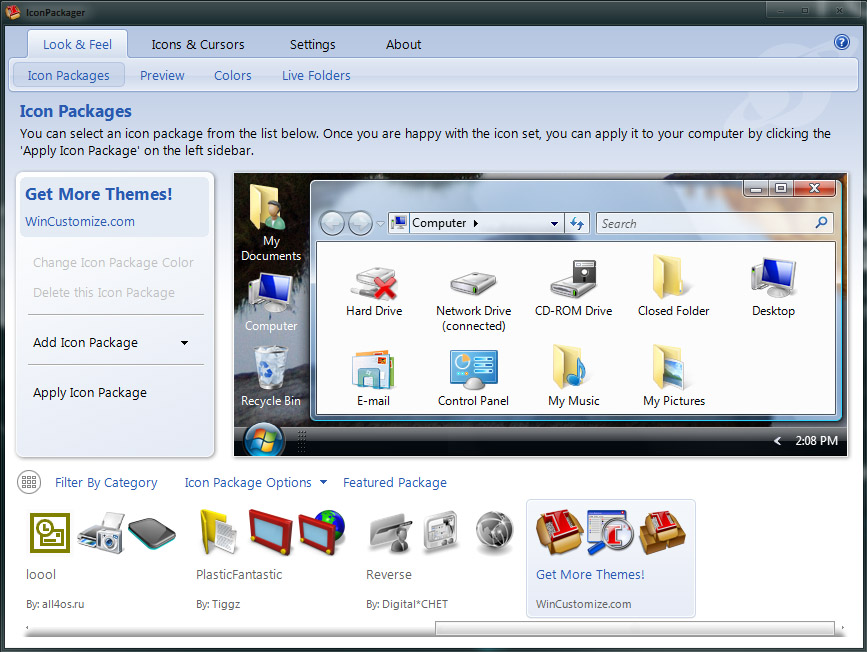Click the Windows Start orb in preview
867x652 pixels.
coord(264,440)
